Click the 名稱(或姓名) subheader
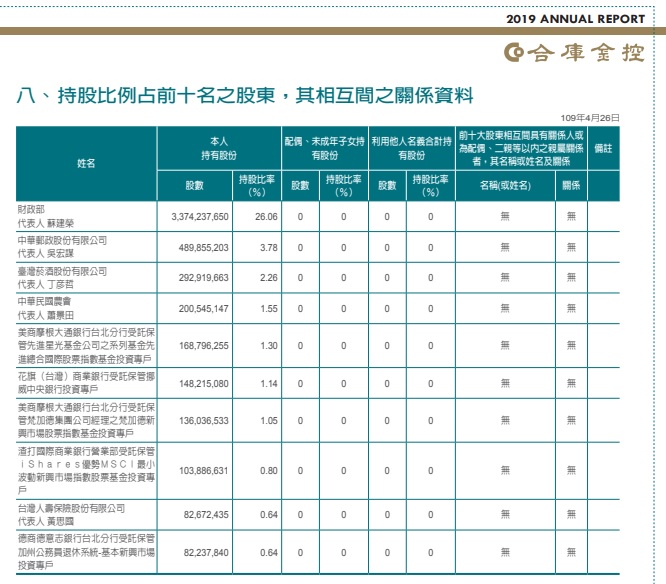 [x=505, y=186]
